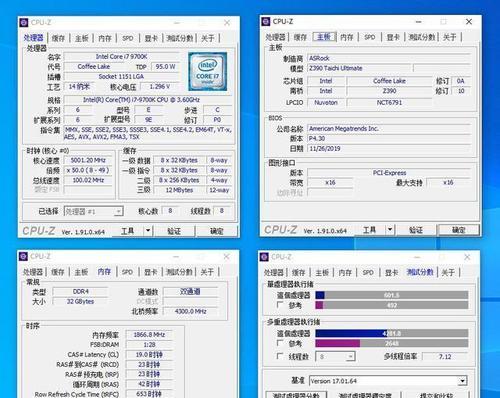The image size is (500, 398).
Task: Enable multi-thread reference checkbox
Action: point(280,343)
